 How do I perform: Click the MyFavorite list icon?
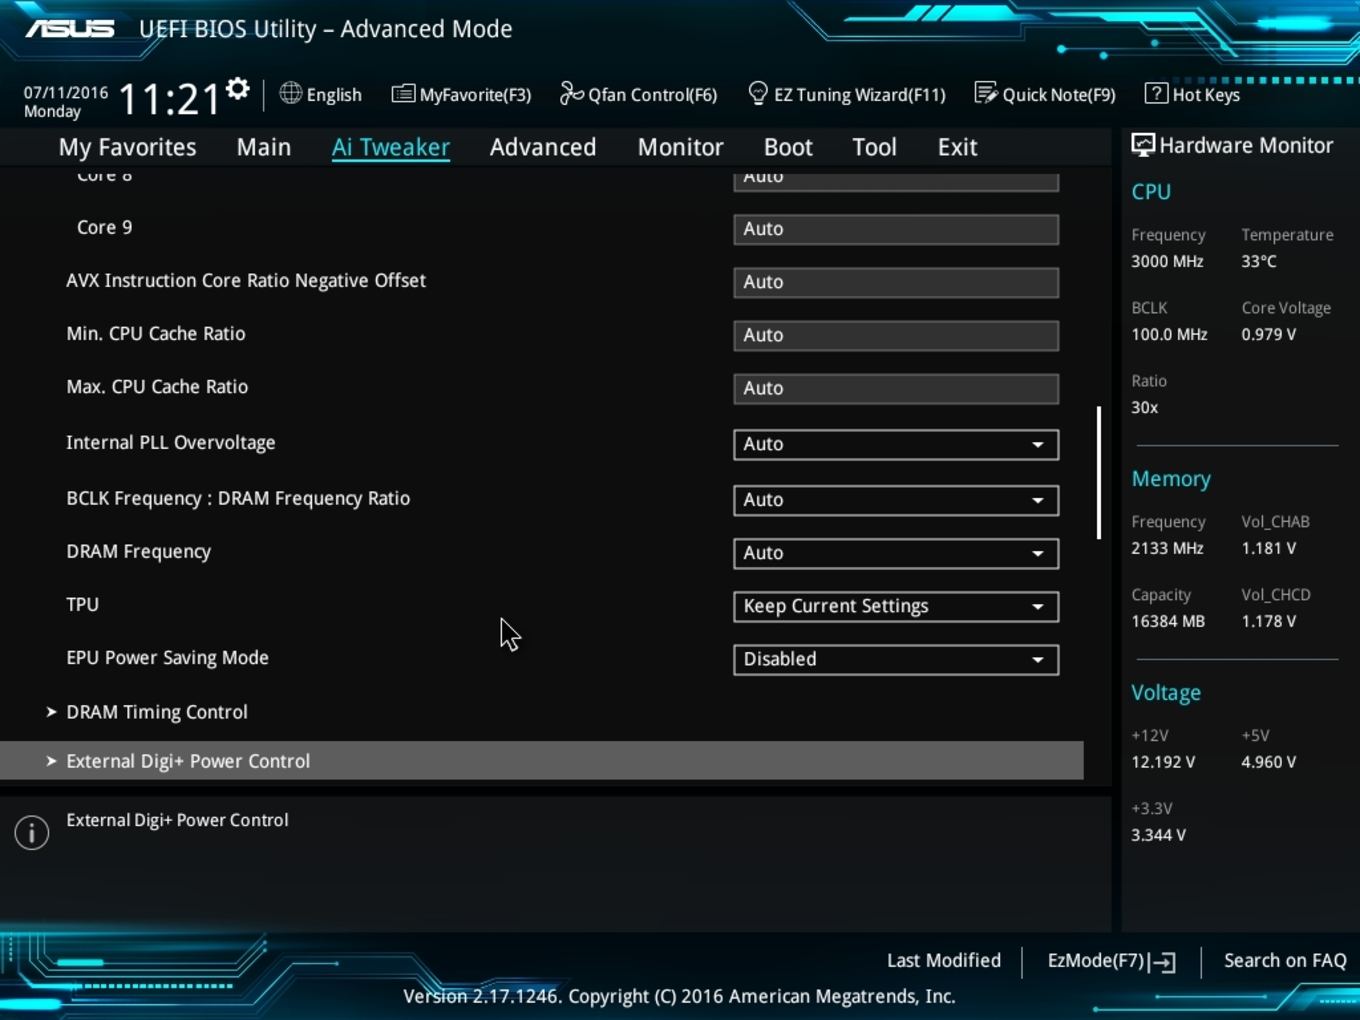403,94
